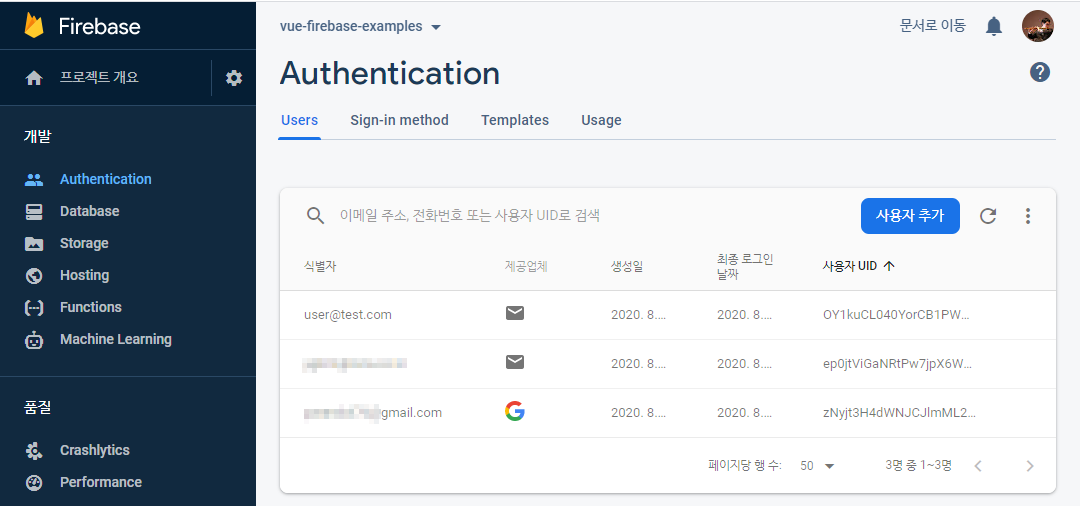This screenshot has width=1080, height=506.
Task: Click created date in user@test.com row
Action: [638, 315]
